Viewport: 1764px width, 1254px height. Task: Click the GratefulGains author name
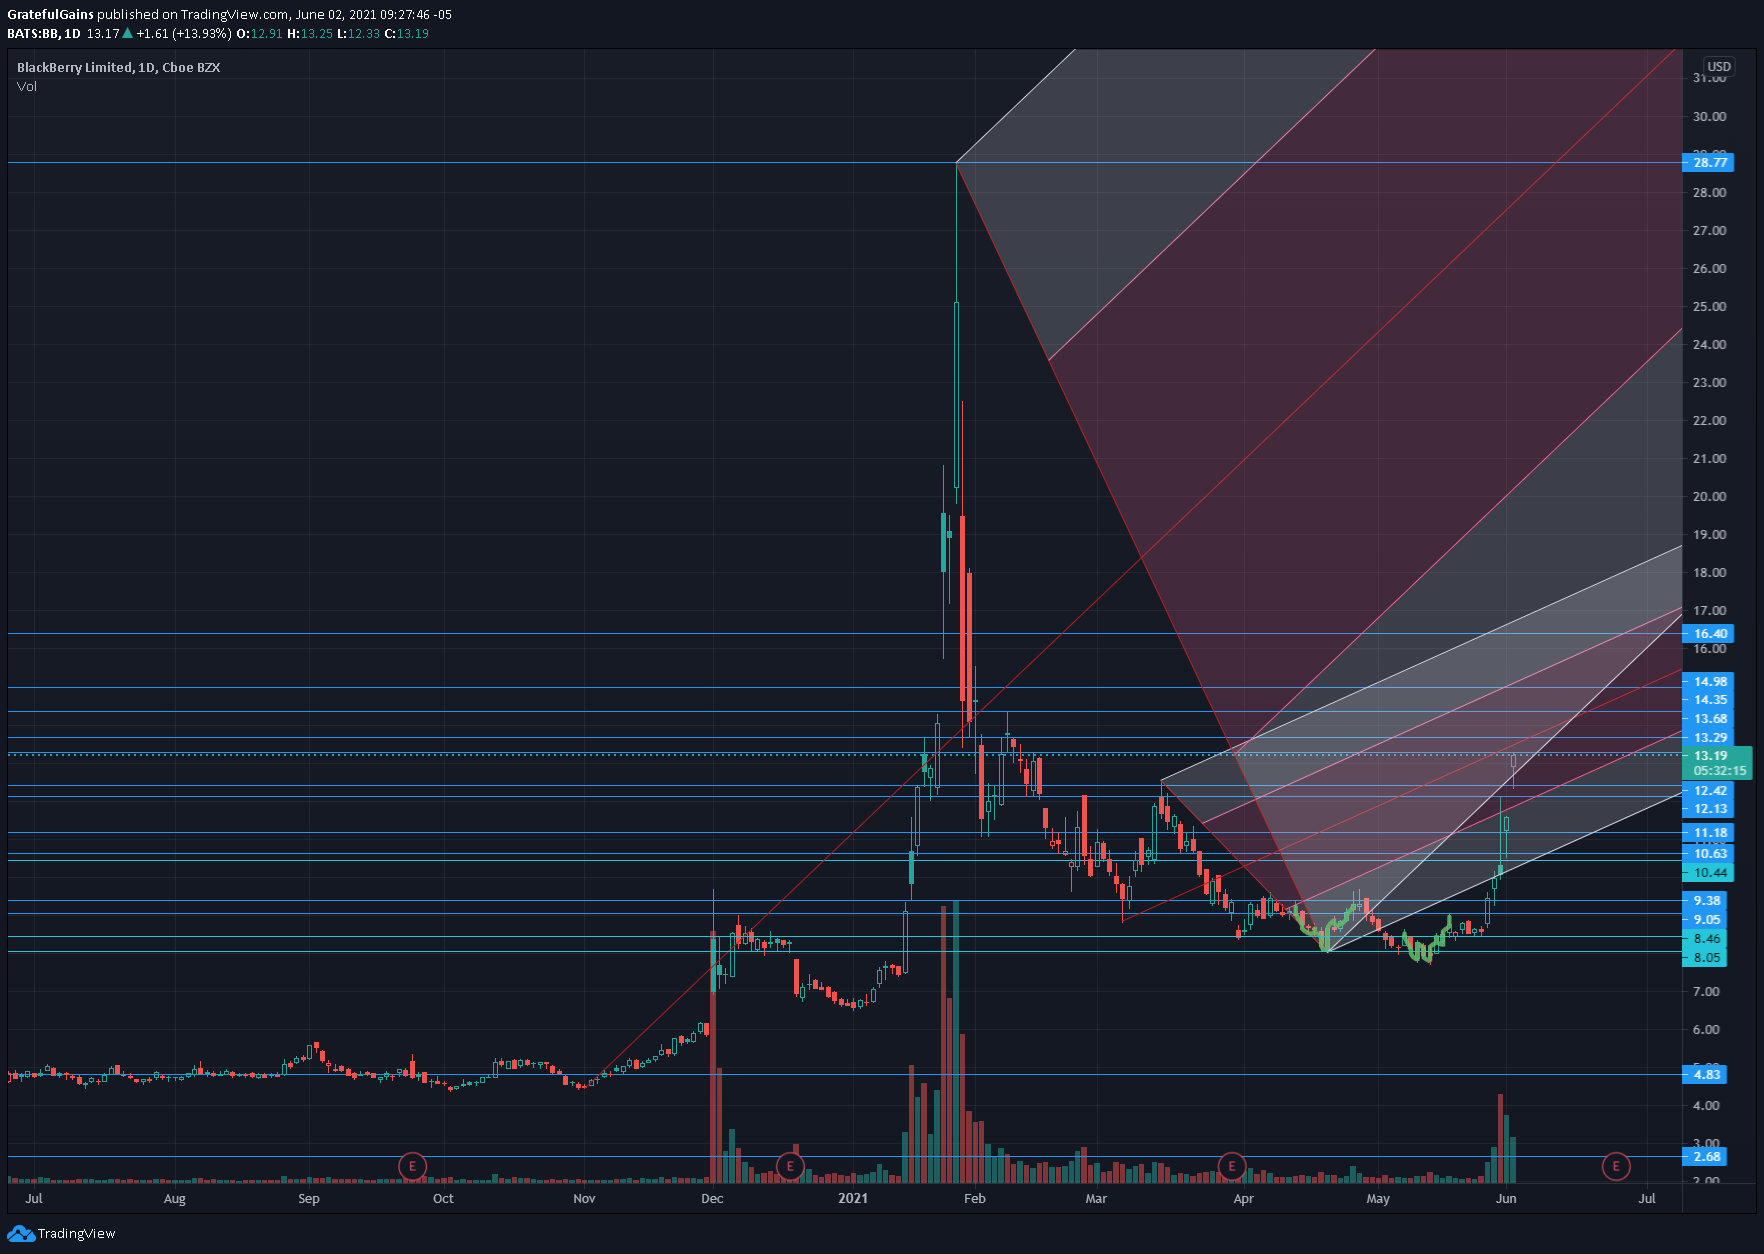(50, 15)
